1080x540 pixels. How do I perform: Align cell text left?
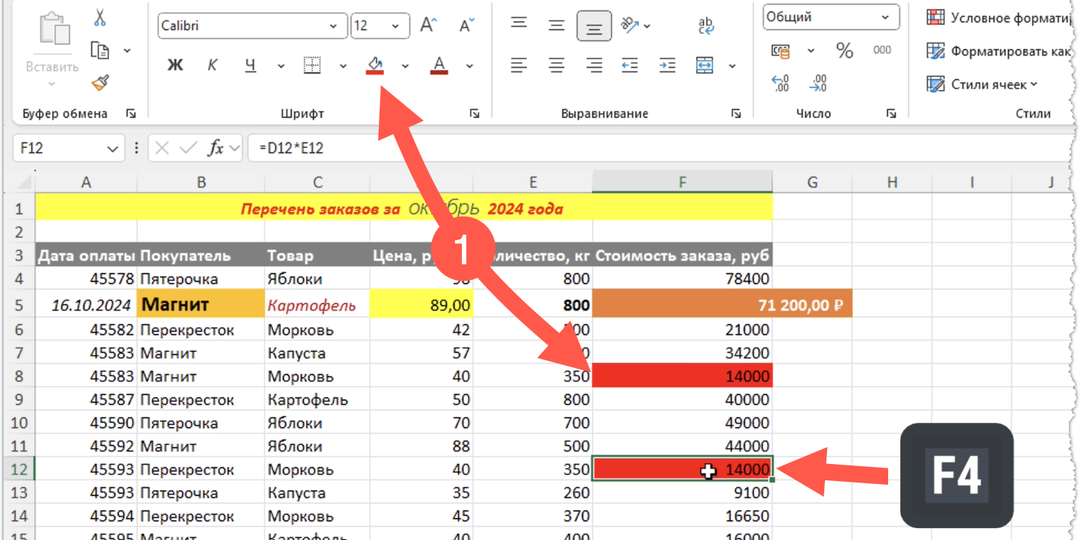click(x=519, y=65)
